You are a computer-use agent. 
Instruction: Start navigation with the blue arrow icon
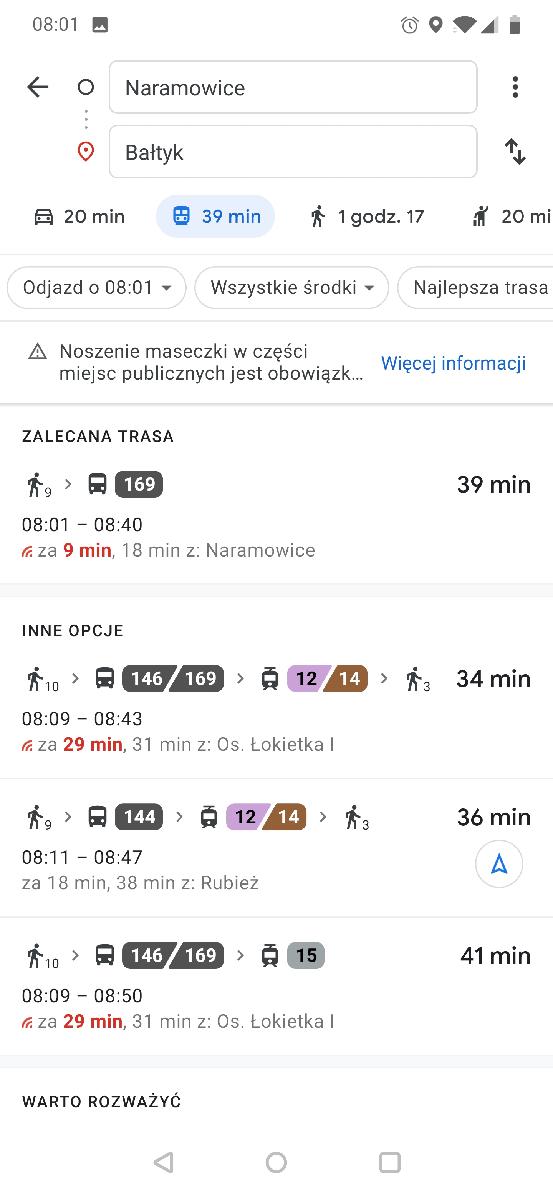[x=499, y=864]
